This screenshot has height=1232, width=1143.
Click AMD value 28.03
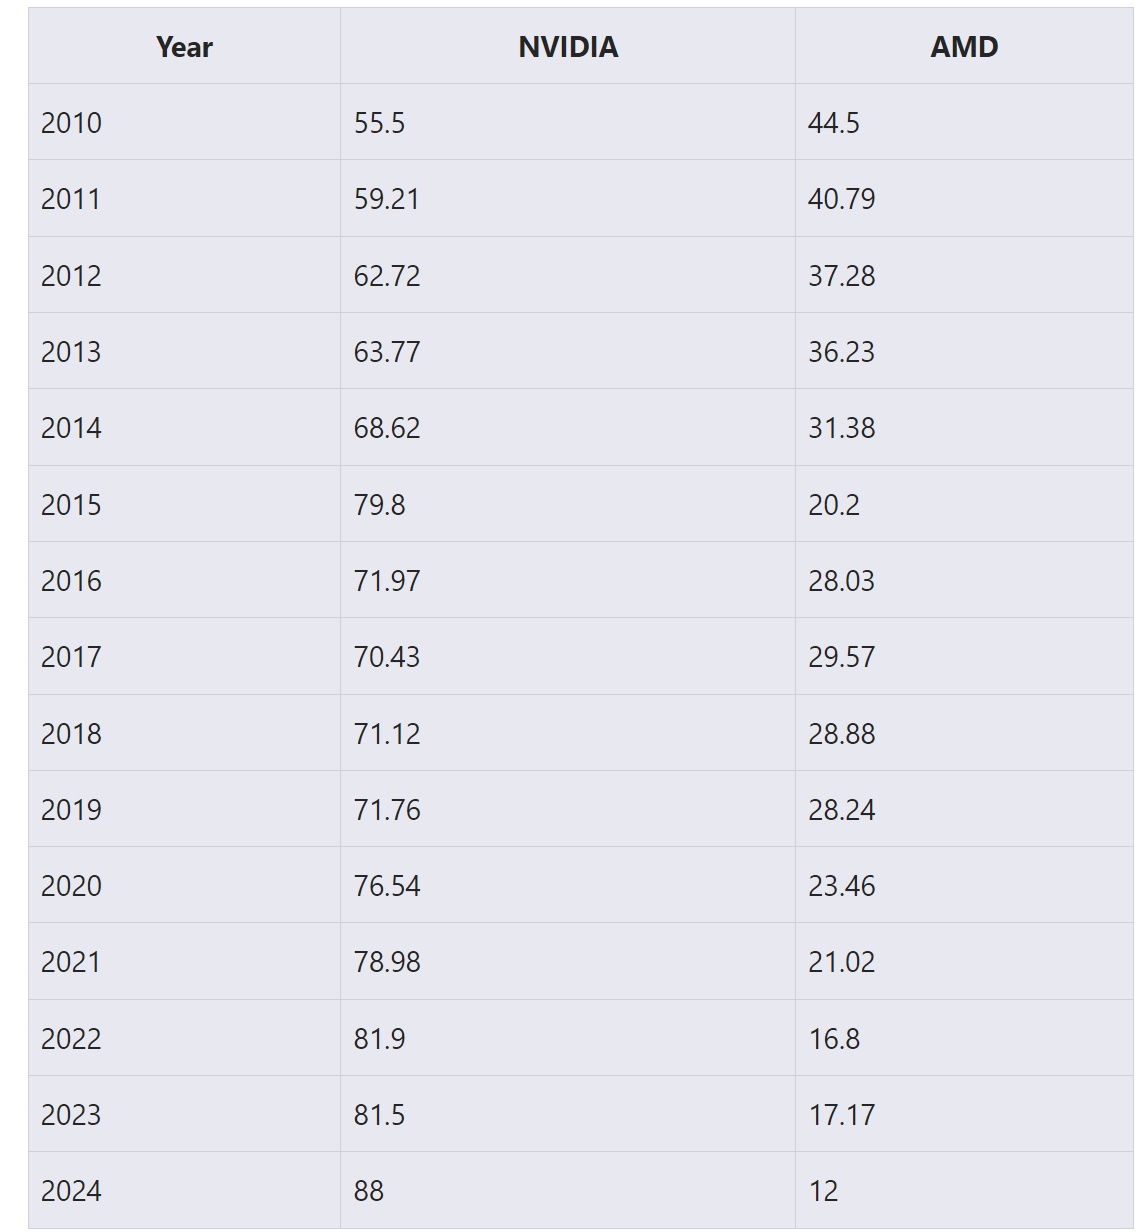point(841,581)
